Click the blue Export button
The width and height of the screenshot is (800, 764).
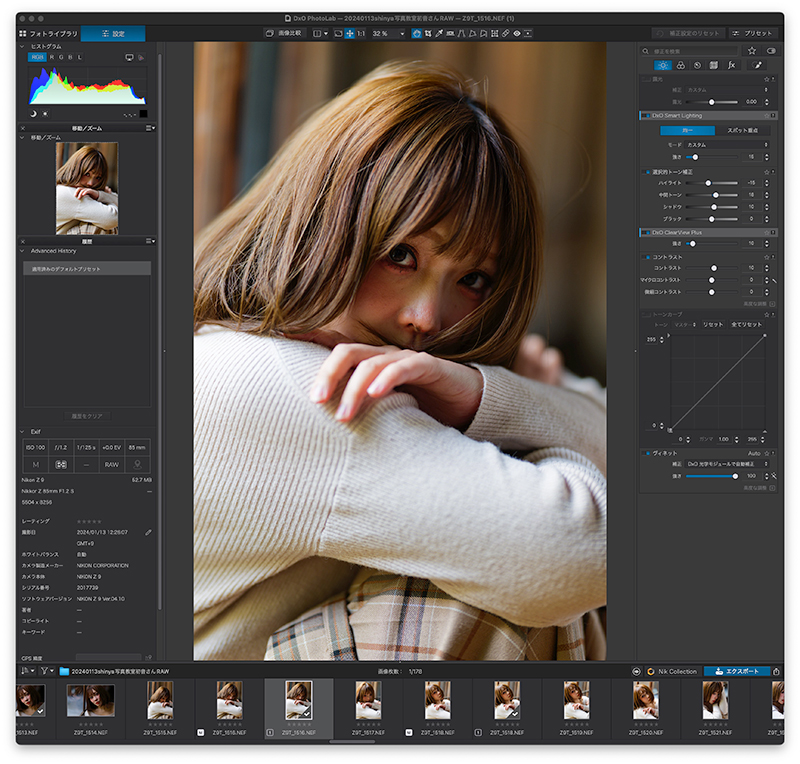coord(736,672)
